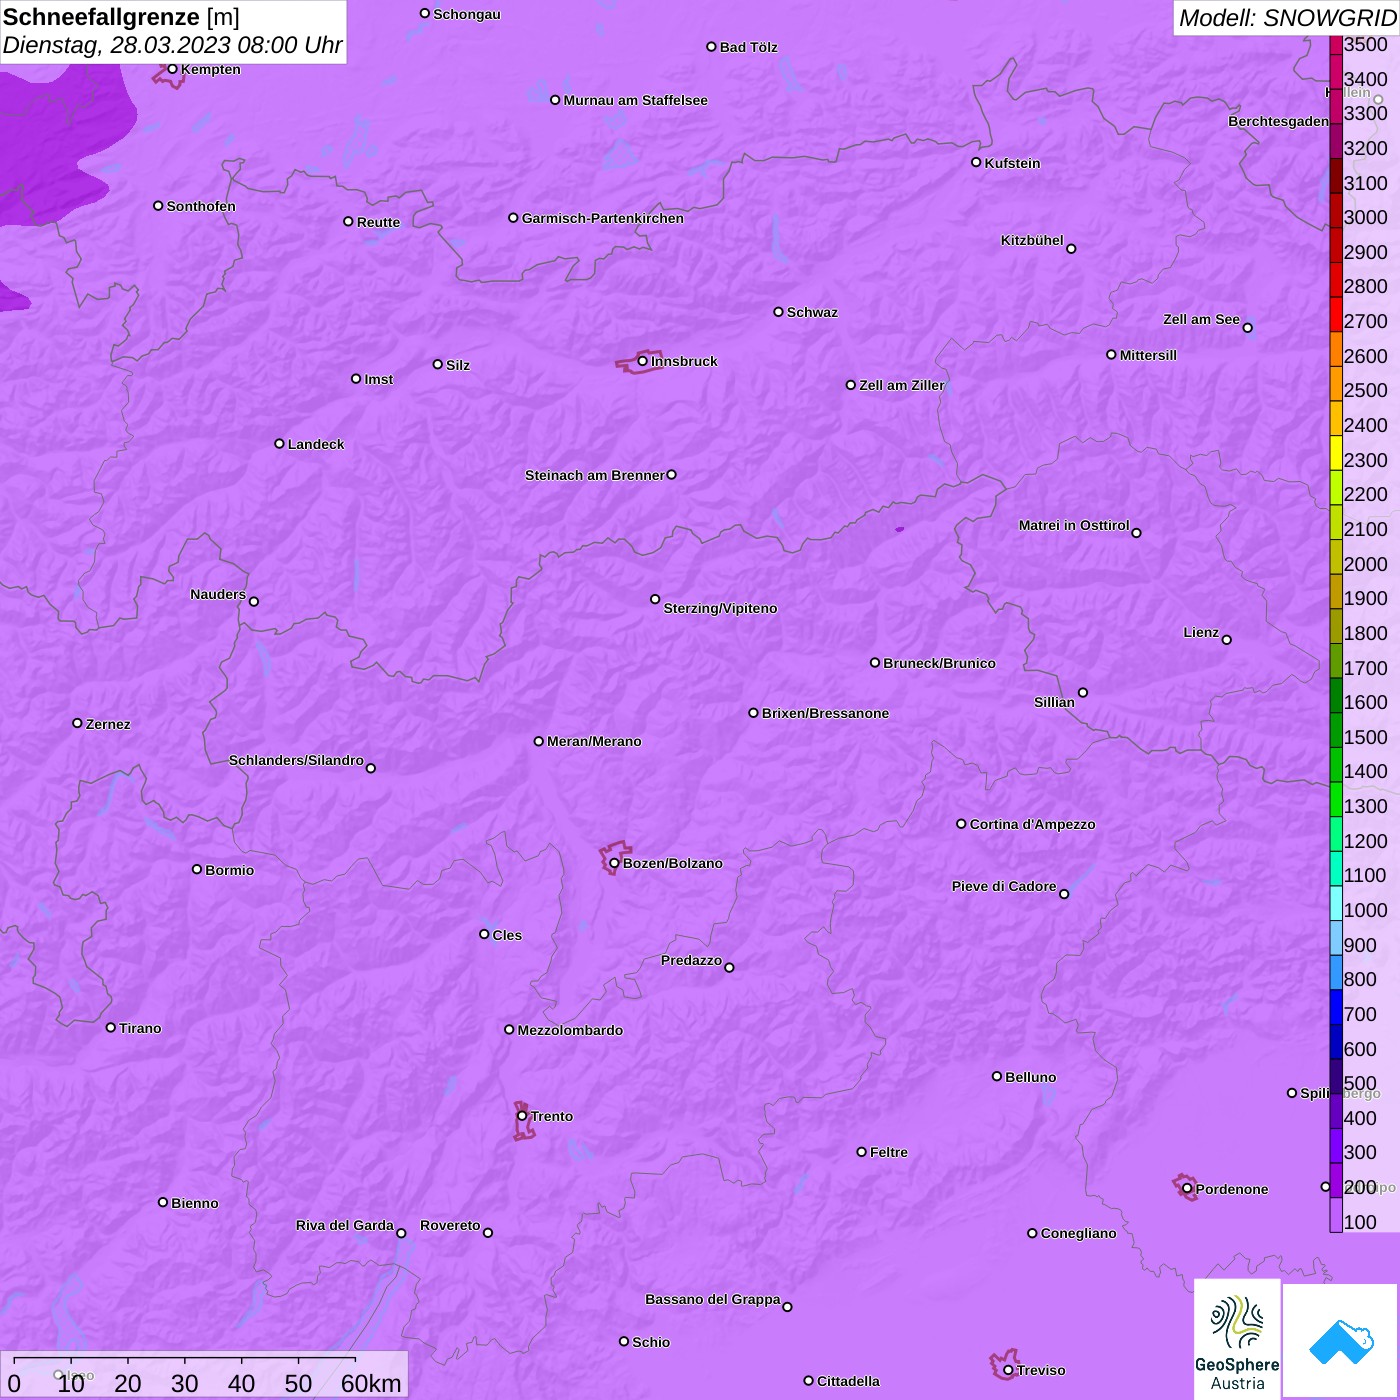Click the Rovereto label
Image resolution: width=1400 pixels, height=1400 pixels.
pyautogui.click(x=450, y=1225)
